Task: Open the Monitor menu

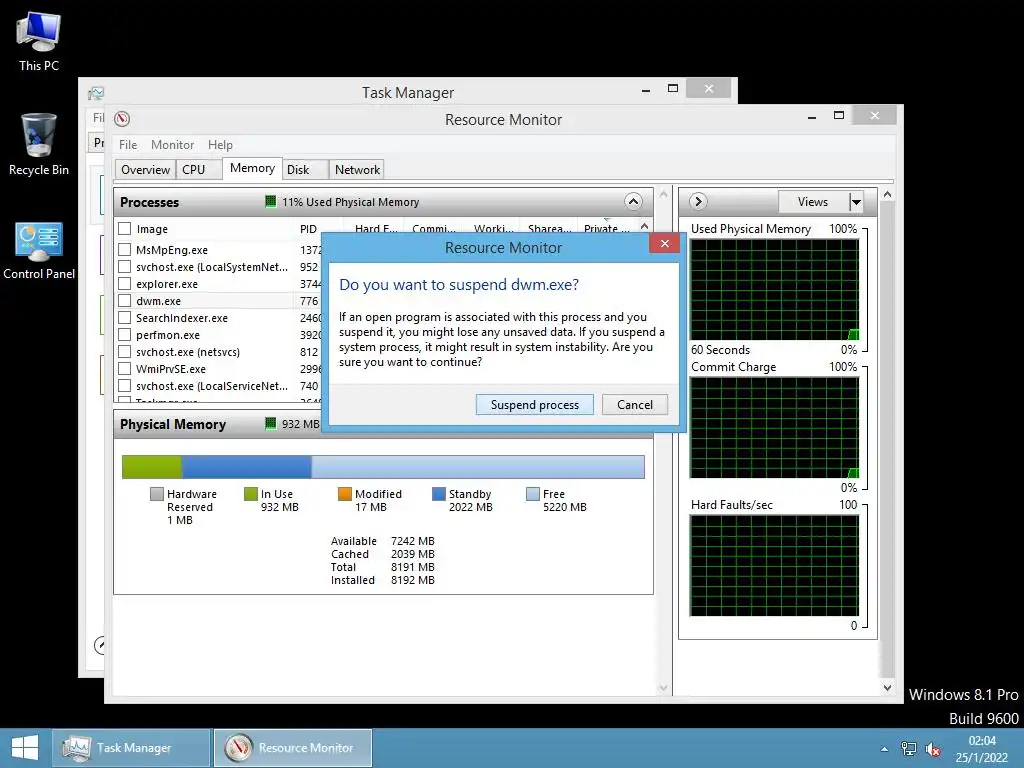Action: [x=172, y=145]
